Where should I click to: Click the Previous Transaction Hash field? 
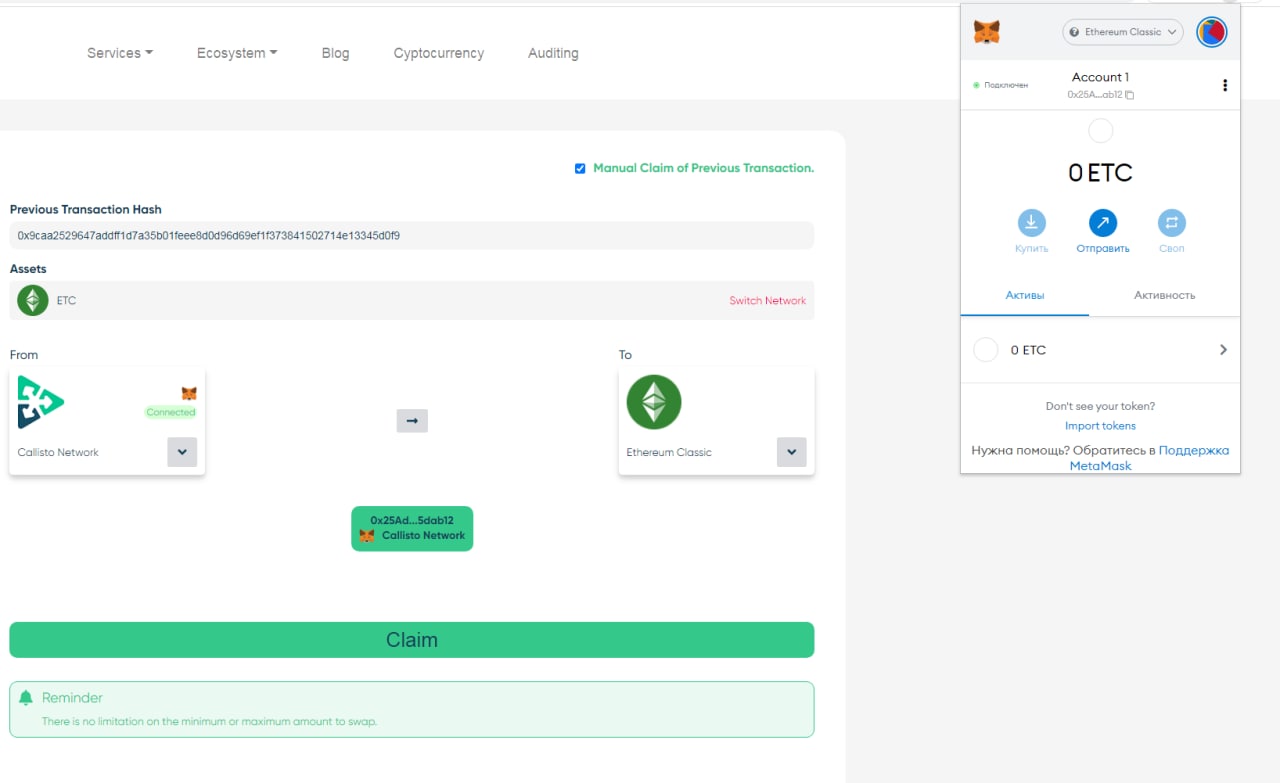click(x=412, y=236)
